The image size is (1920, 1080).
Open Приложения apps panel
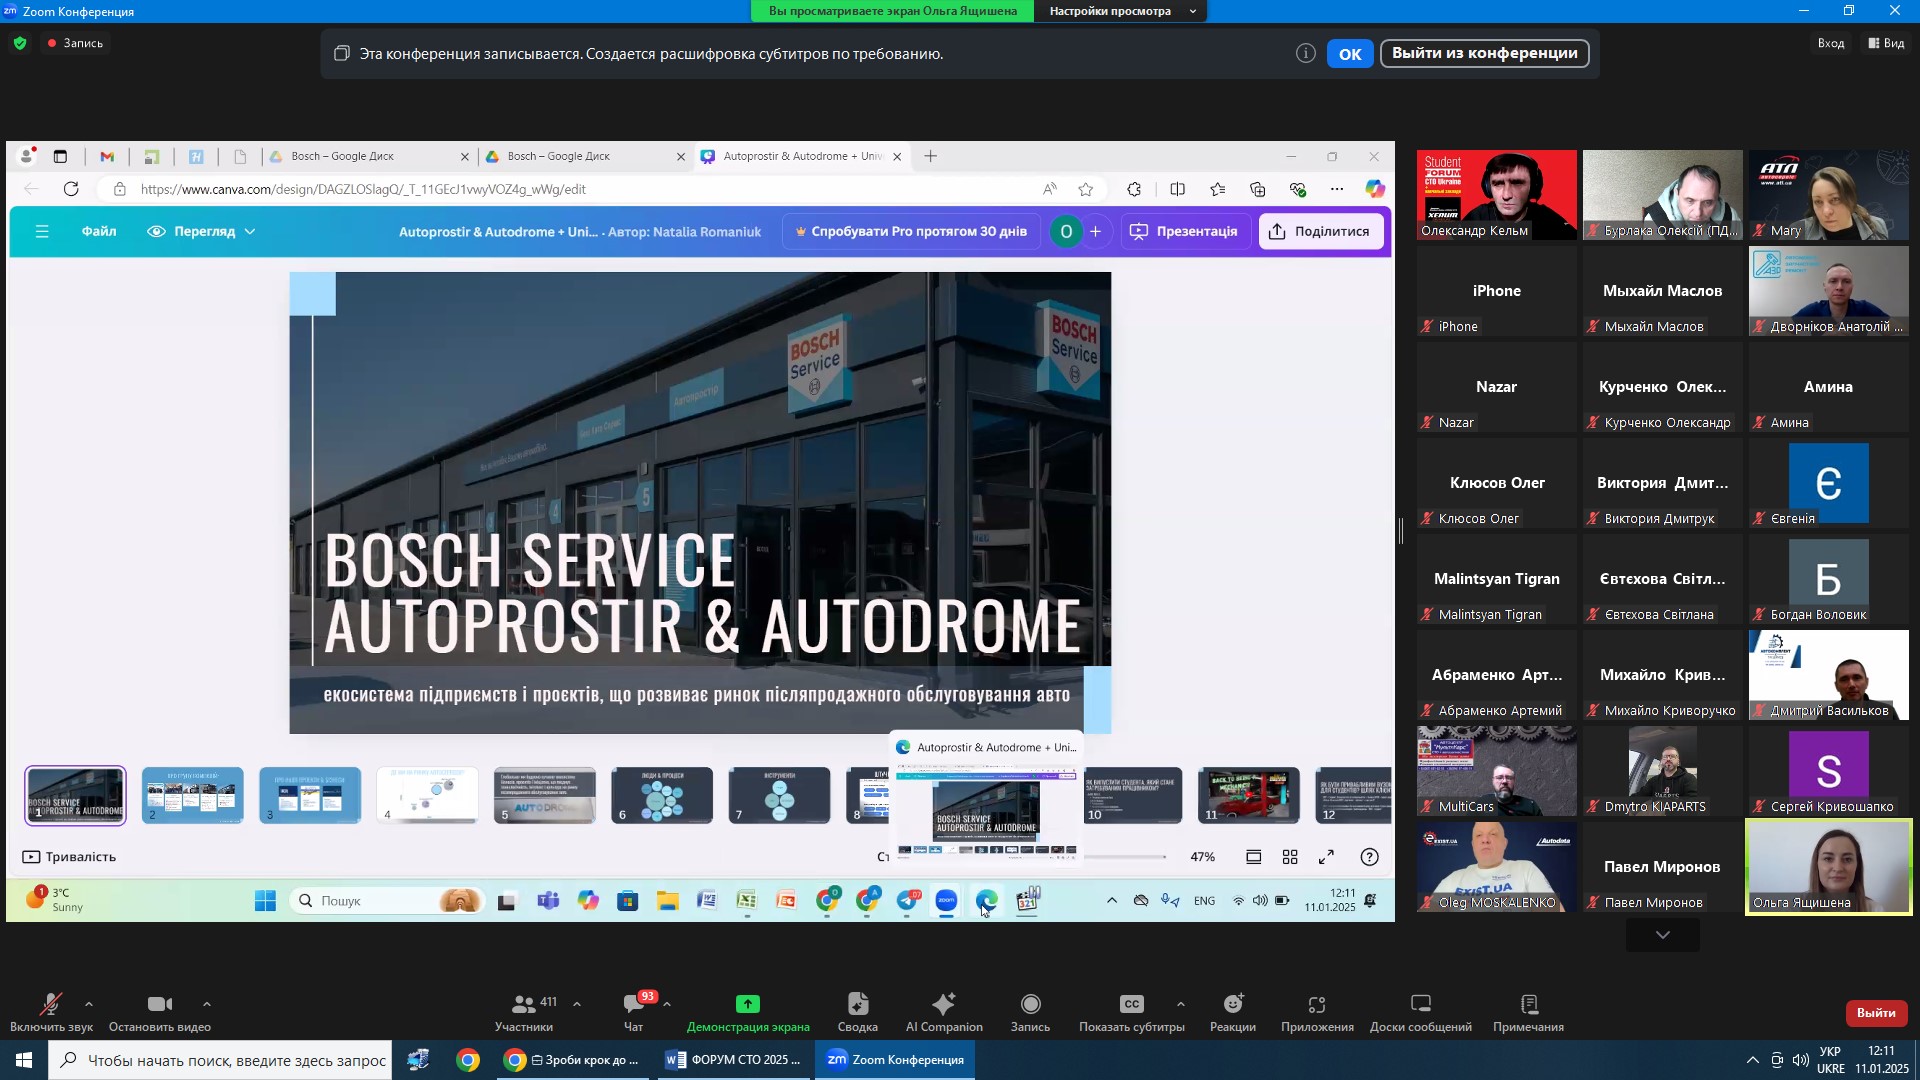pyautogui.click(x=1317, y=1012)
